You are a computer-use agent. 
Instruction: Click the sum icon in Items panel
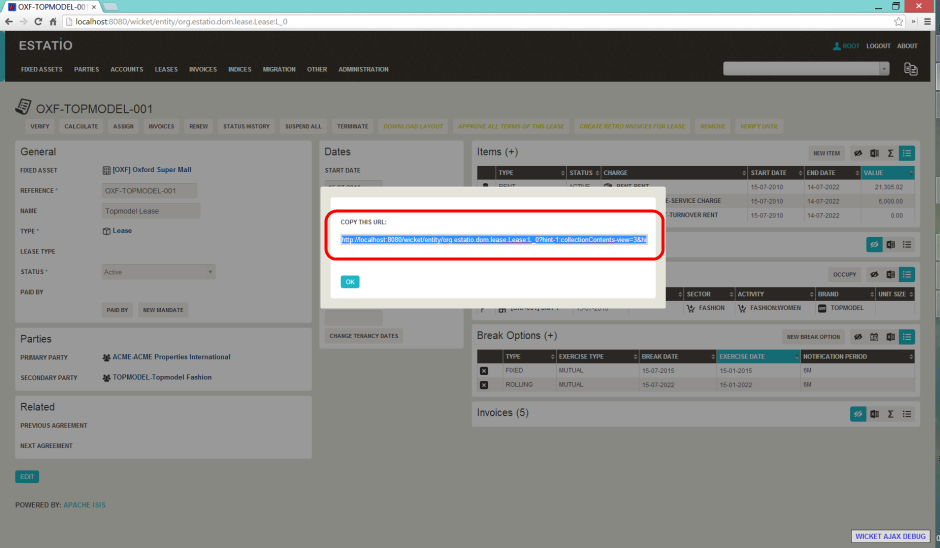(x=890, y=153)
